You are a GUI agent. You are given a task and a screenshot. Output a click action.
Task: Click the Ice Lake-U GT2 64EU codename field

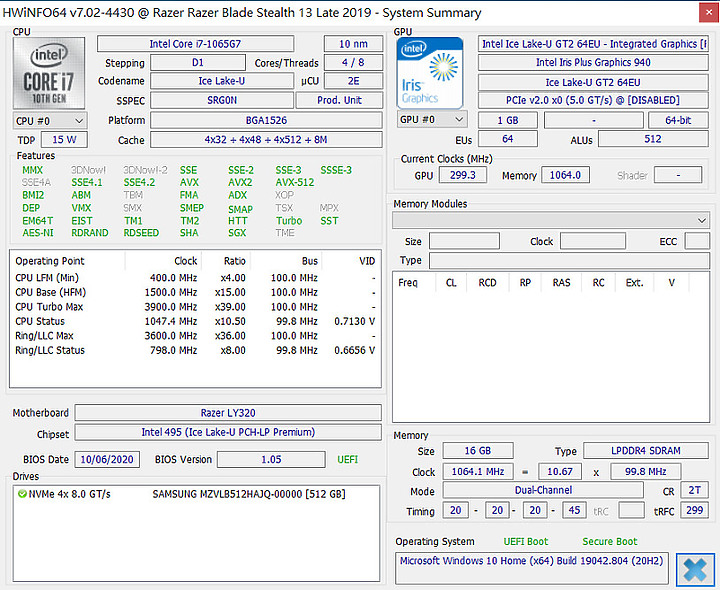(593, 82)
